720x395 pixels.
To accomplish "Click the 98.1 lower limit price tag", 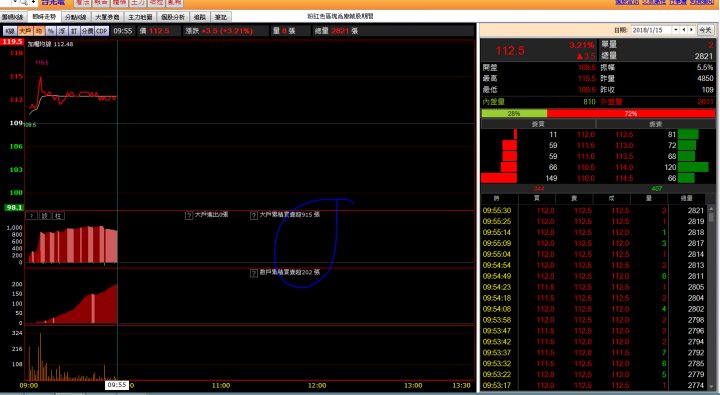I will pos(14,208).
